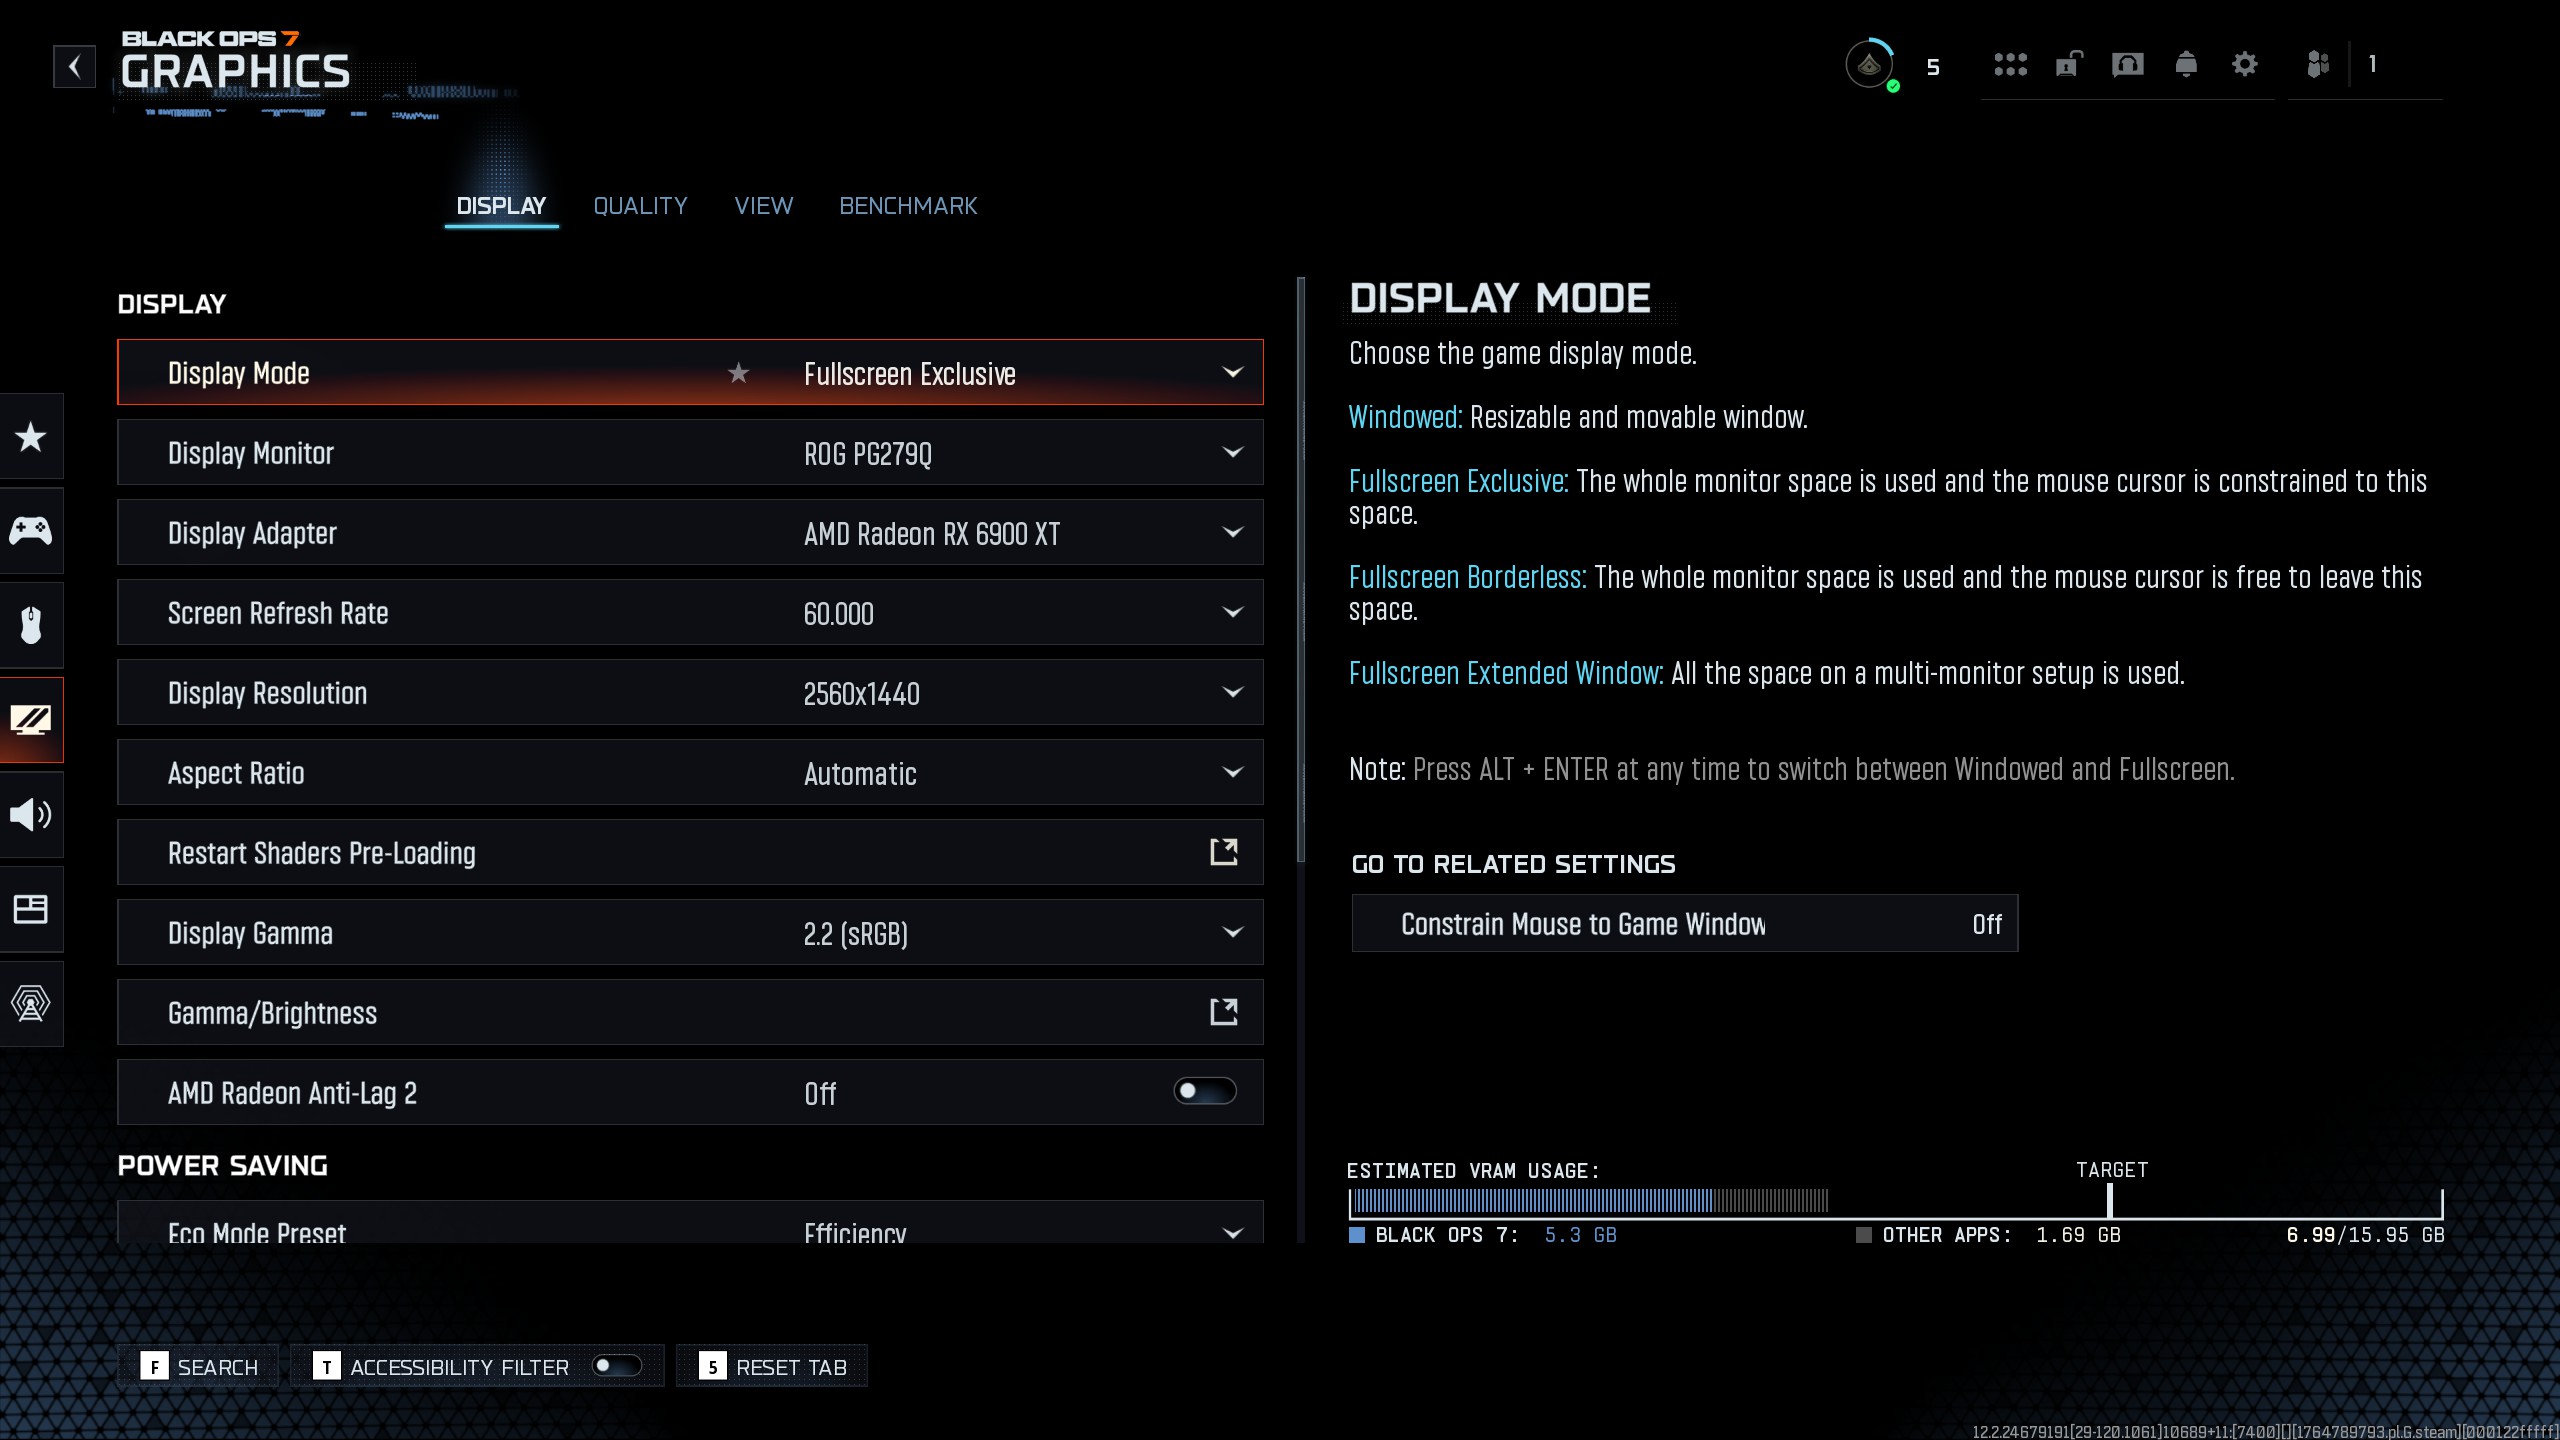The image size is (2560, 1440).
Task: Open Mouse settings in the sidebar
Action: point(31,626)
